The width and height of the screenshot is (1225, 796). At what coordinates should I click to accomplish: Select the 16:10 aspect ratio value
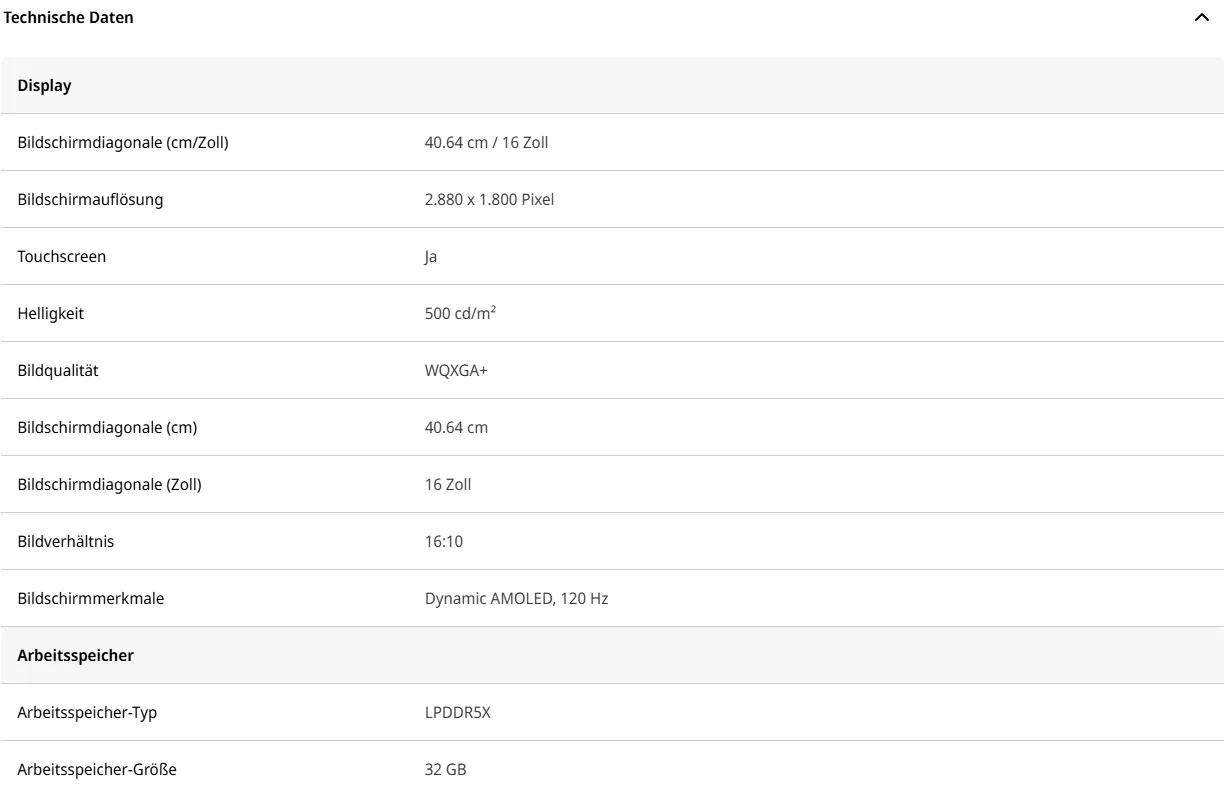coord(443,542)
